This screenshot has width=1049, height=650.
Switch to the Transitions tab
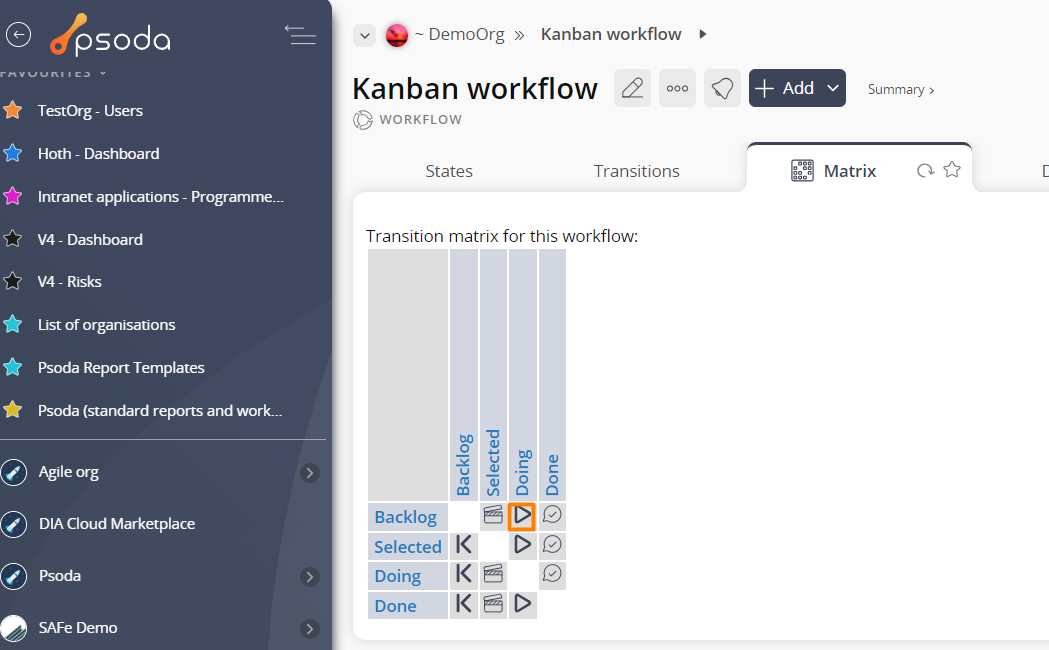(x=636, y=171)
